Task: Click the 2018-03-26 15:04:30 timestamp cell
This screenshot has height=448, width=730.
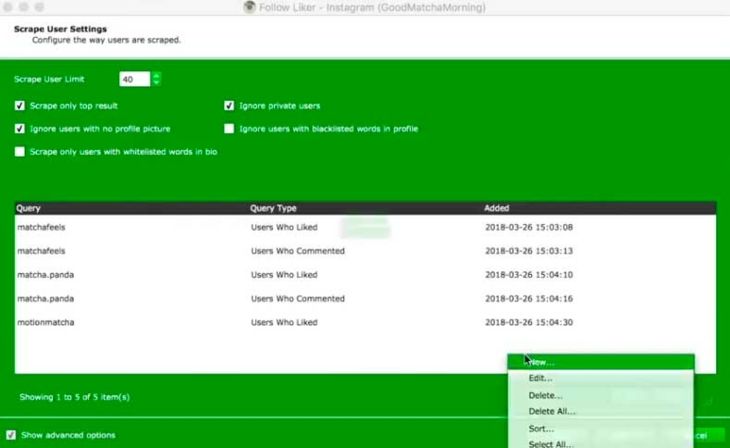Action: (x=529, y=322)
